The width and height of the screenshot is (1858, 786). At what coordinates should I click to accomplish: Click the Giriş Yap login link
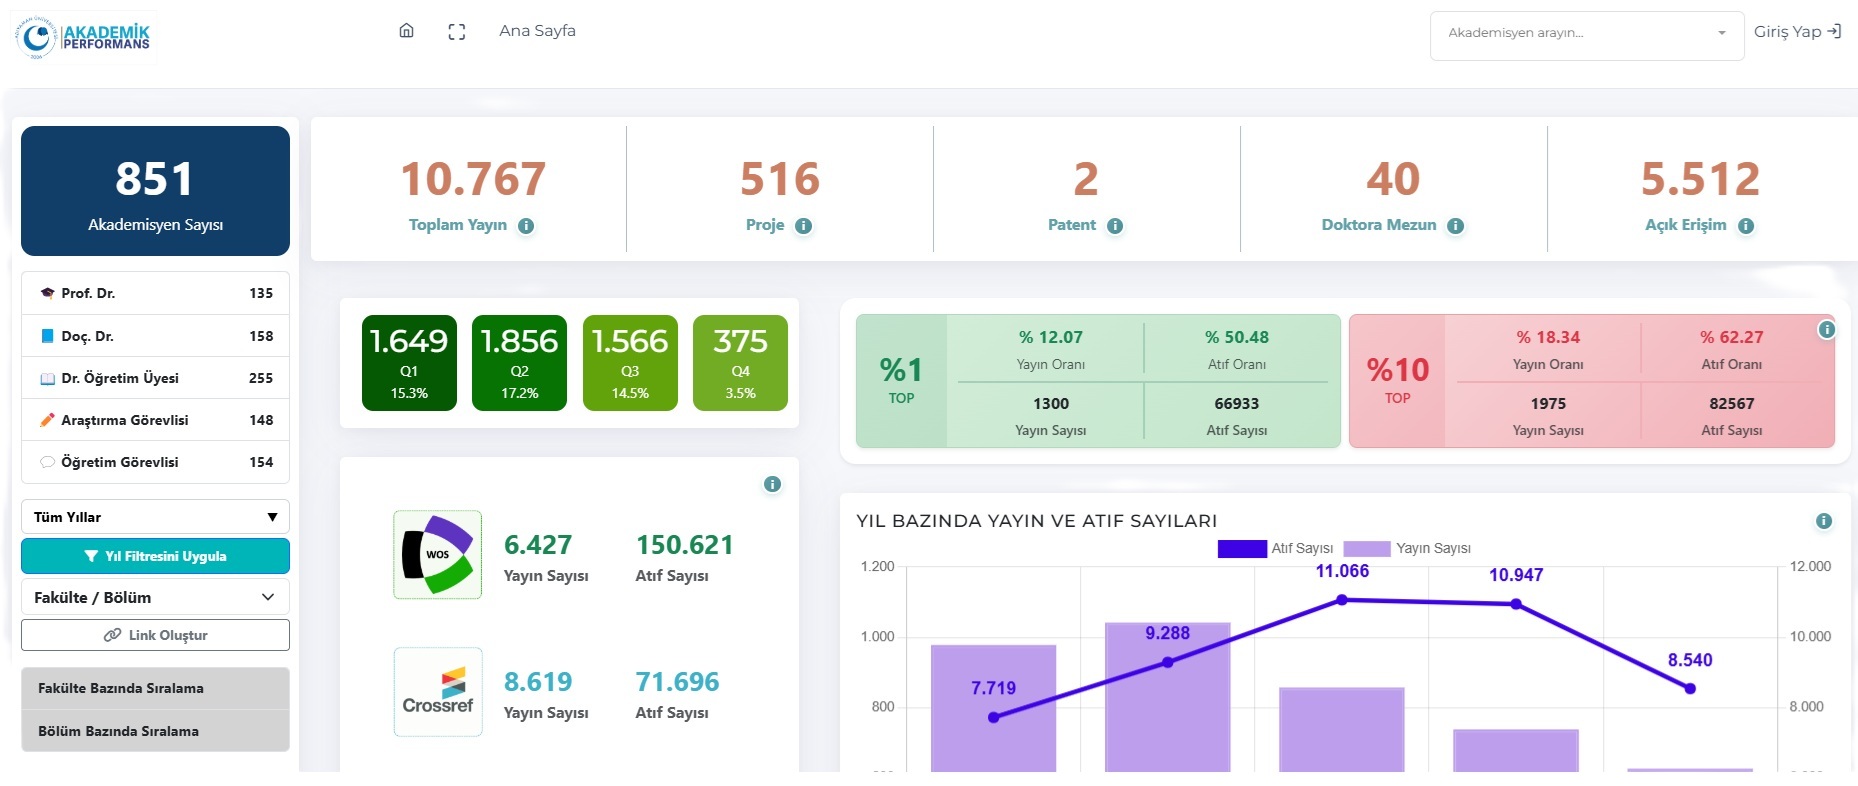pyautogui.click(x=1797, y=32)
